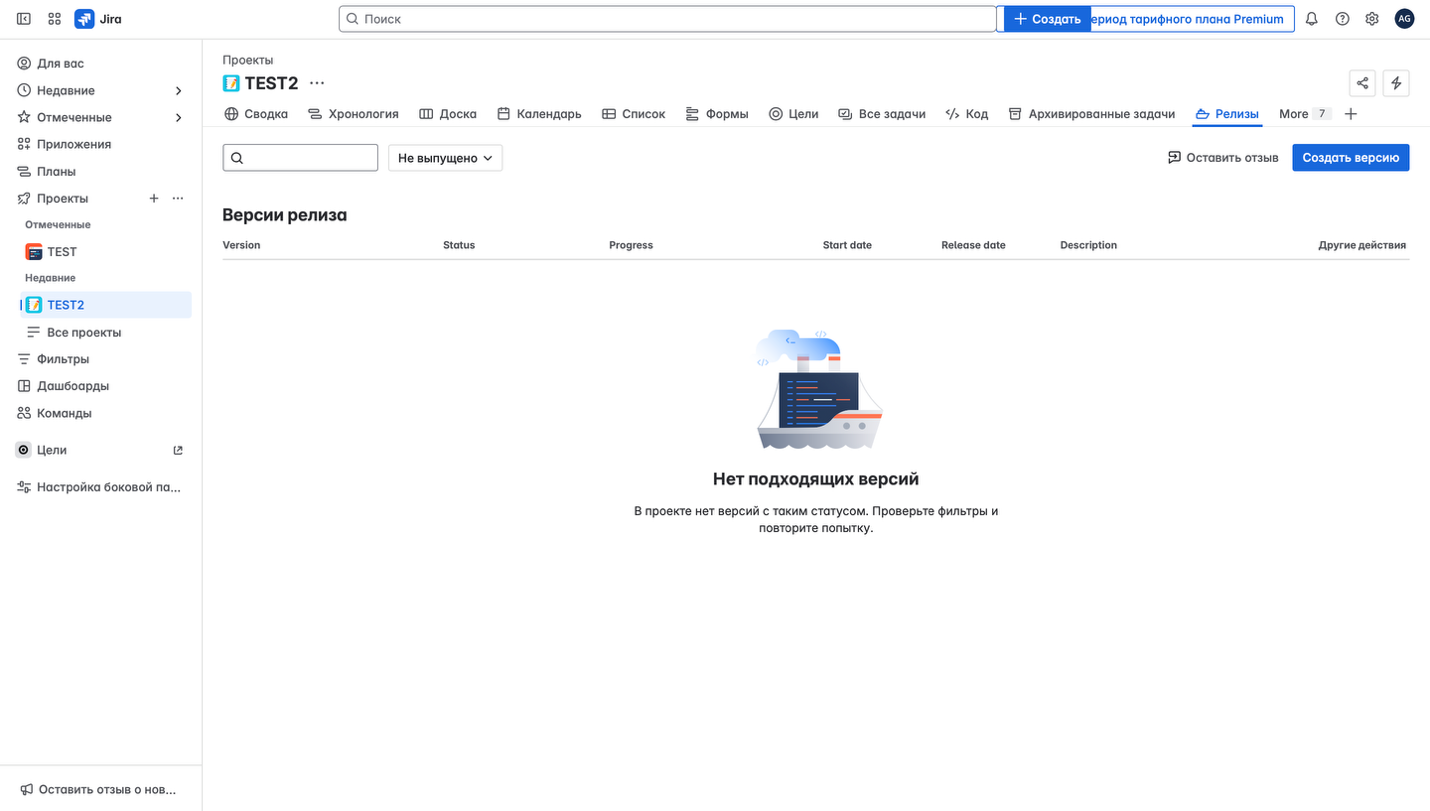Image resolution: width=1430 pixels, height=811 pixels.
Task: Click the version search input field
Action: 300,157
